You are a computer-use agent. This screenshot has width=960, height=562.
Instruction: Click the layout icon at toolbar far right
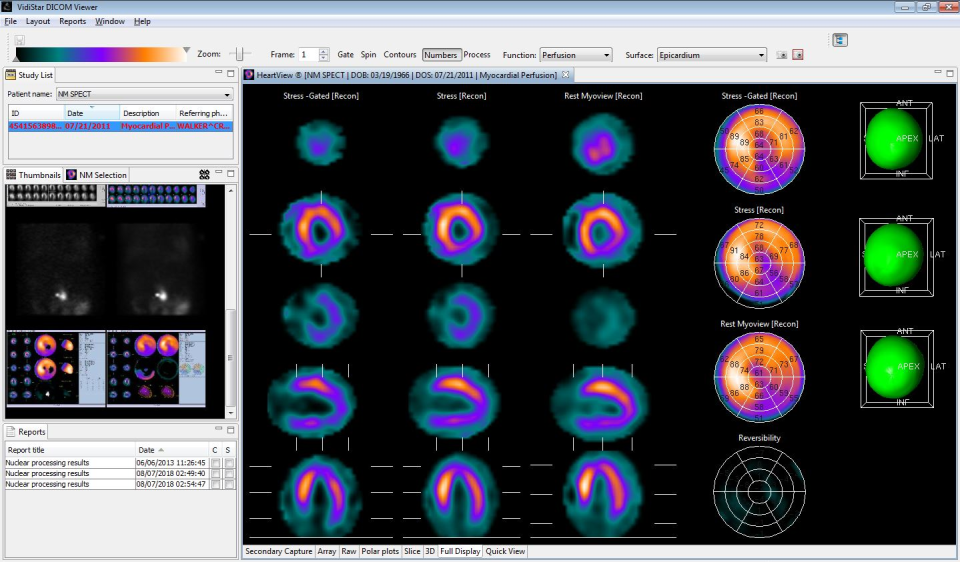(x=839, y=40)
